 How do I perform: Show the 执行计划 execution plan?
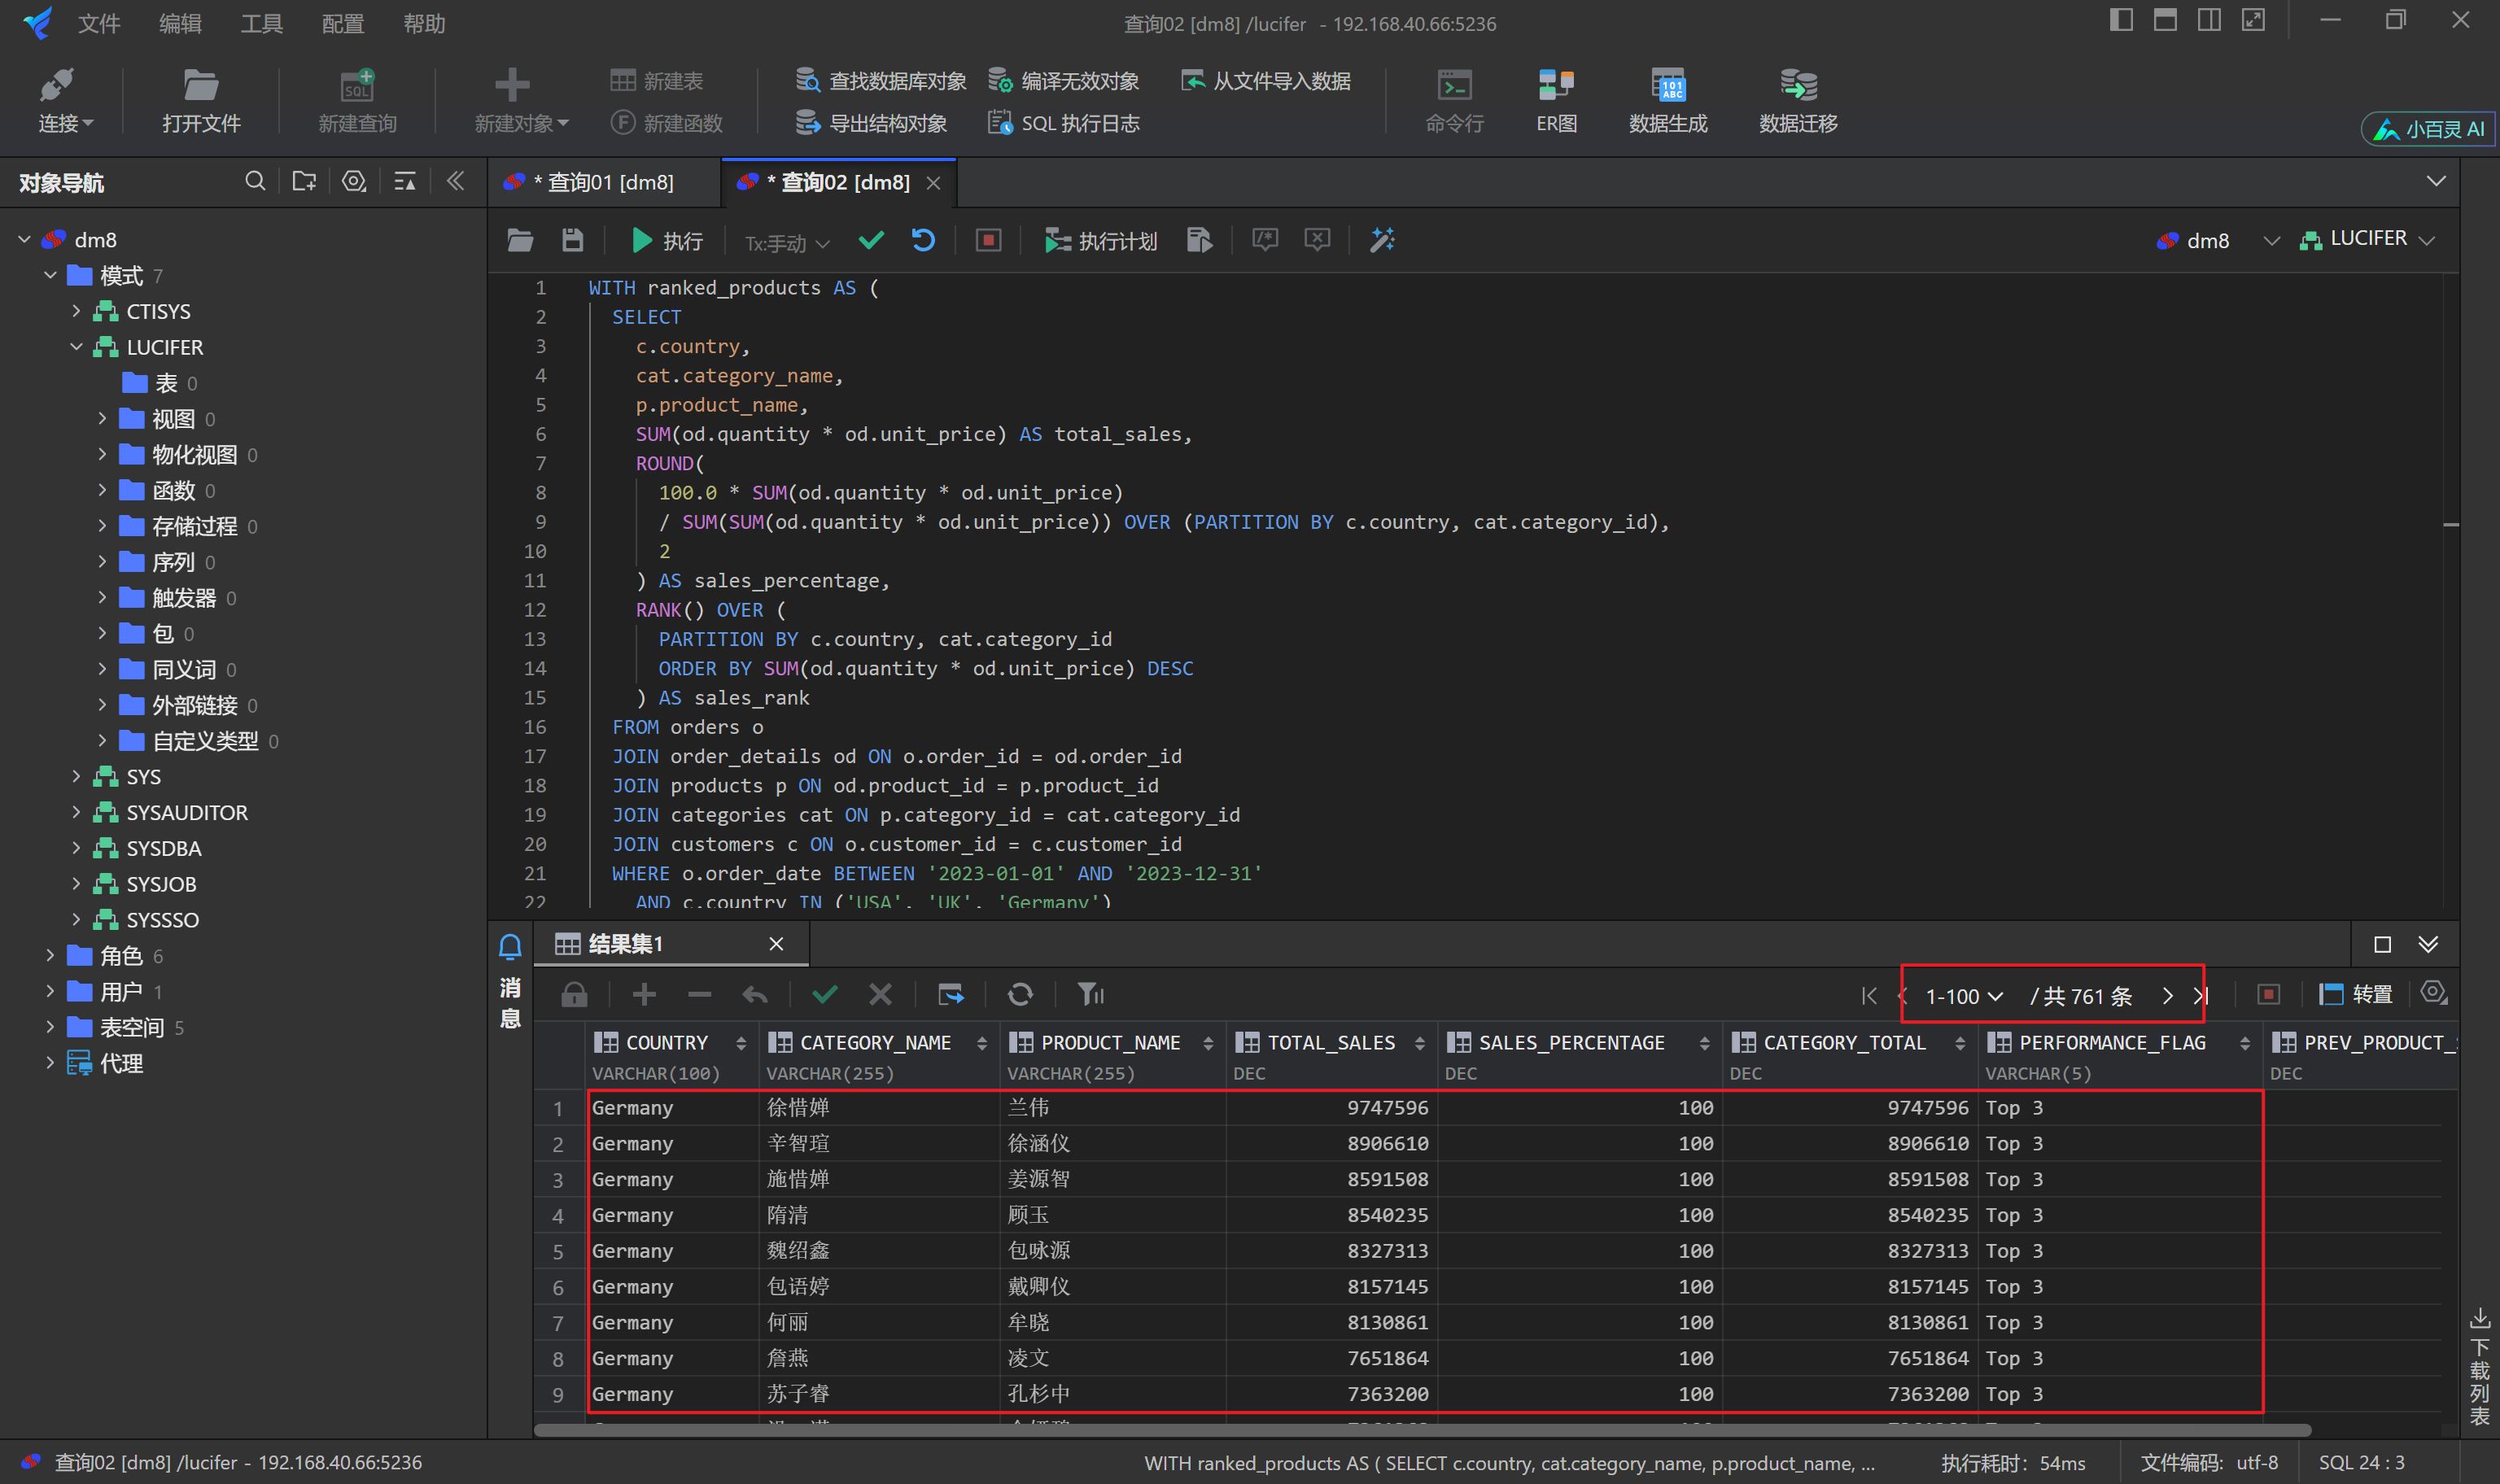1100,240
